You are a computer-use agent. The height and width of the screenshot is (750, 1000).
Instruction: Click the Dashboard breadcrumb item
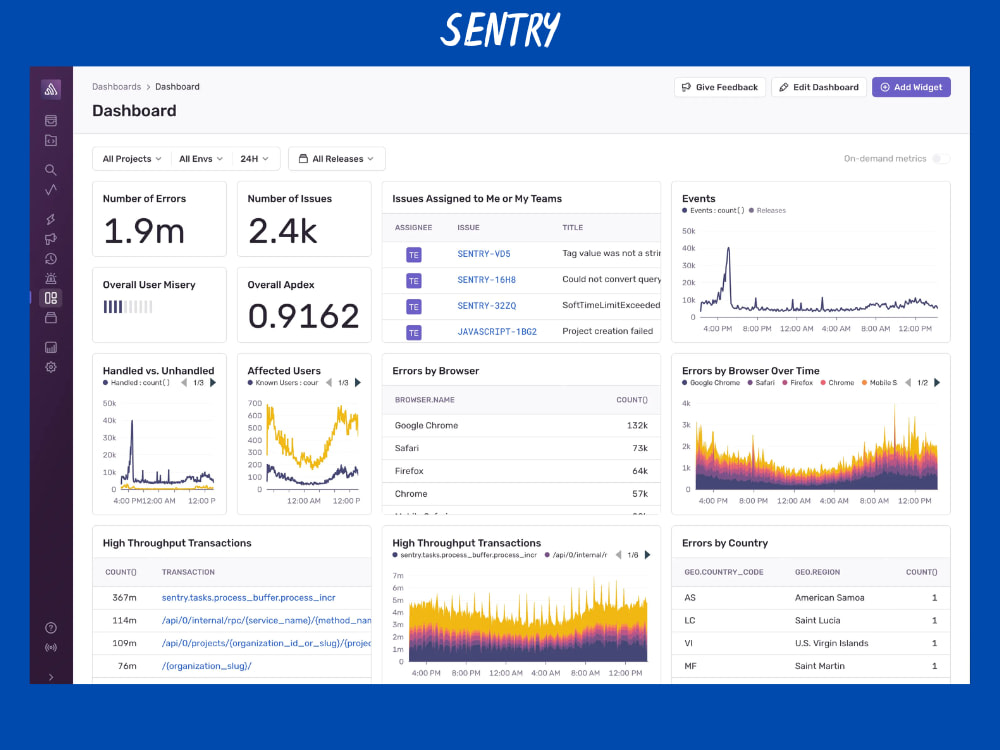[177, 87]
